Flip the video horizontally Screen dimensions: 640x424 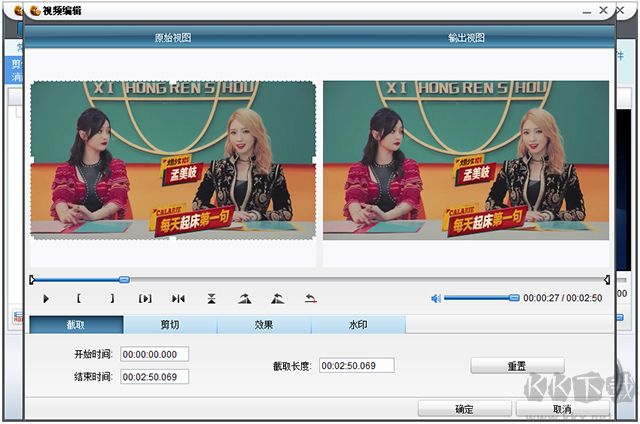[178, 299]
